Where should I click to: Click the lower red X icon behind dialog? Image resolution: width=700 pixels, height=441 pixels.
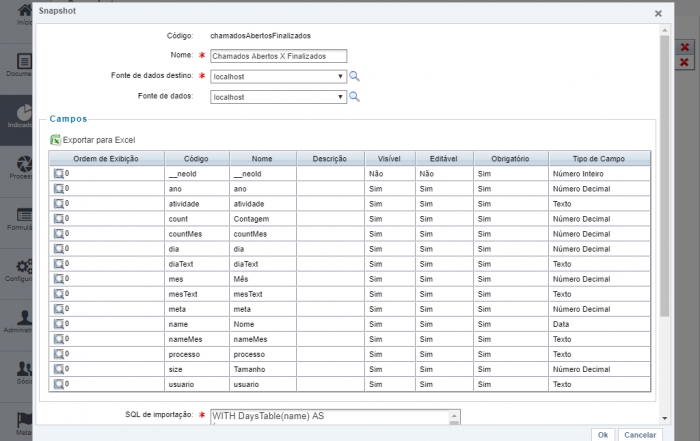coord(684,62)
